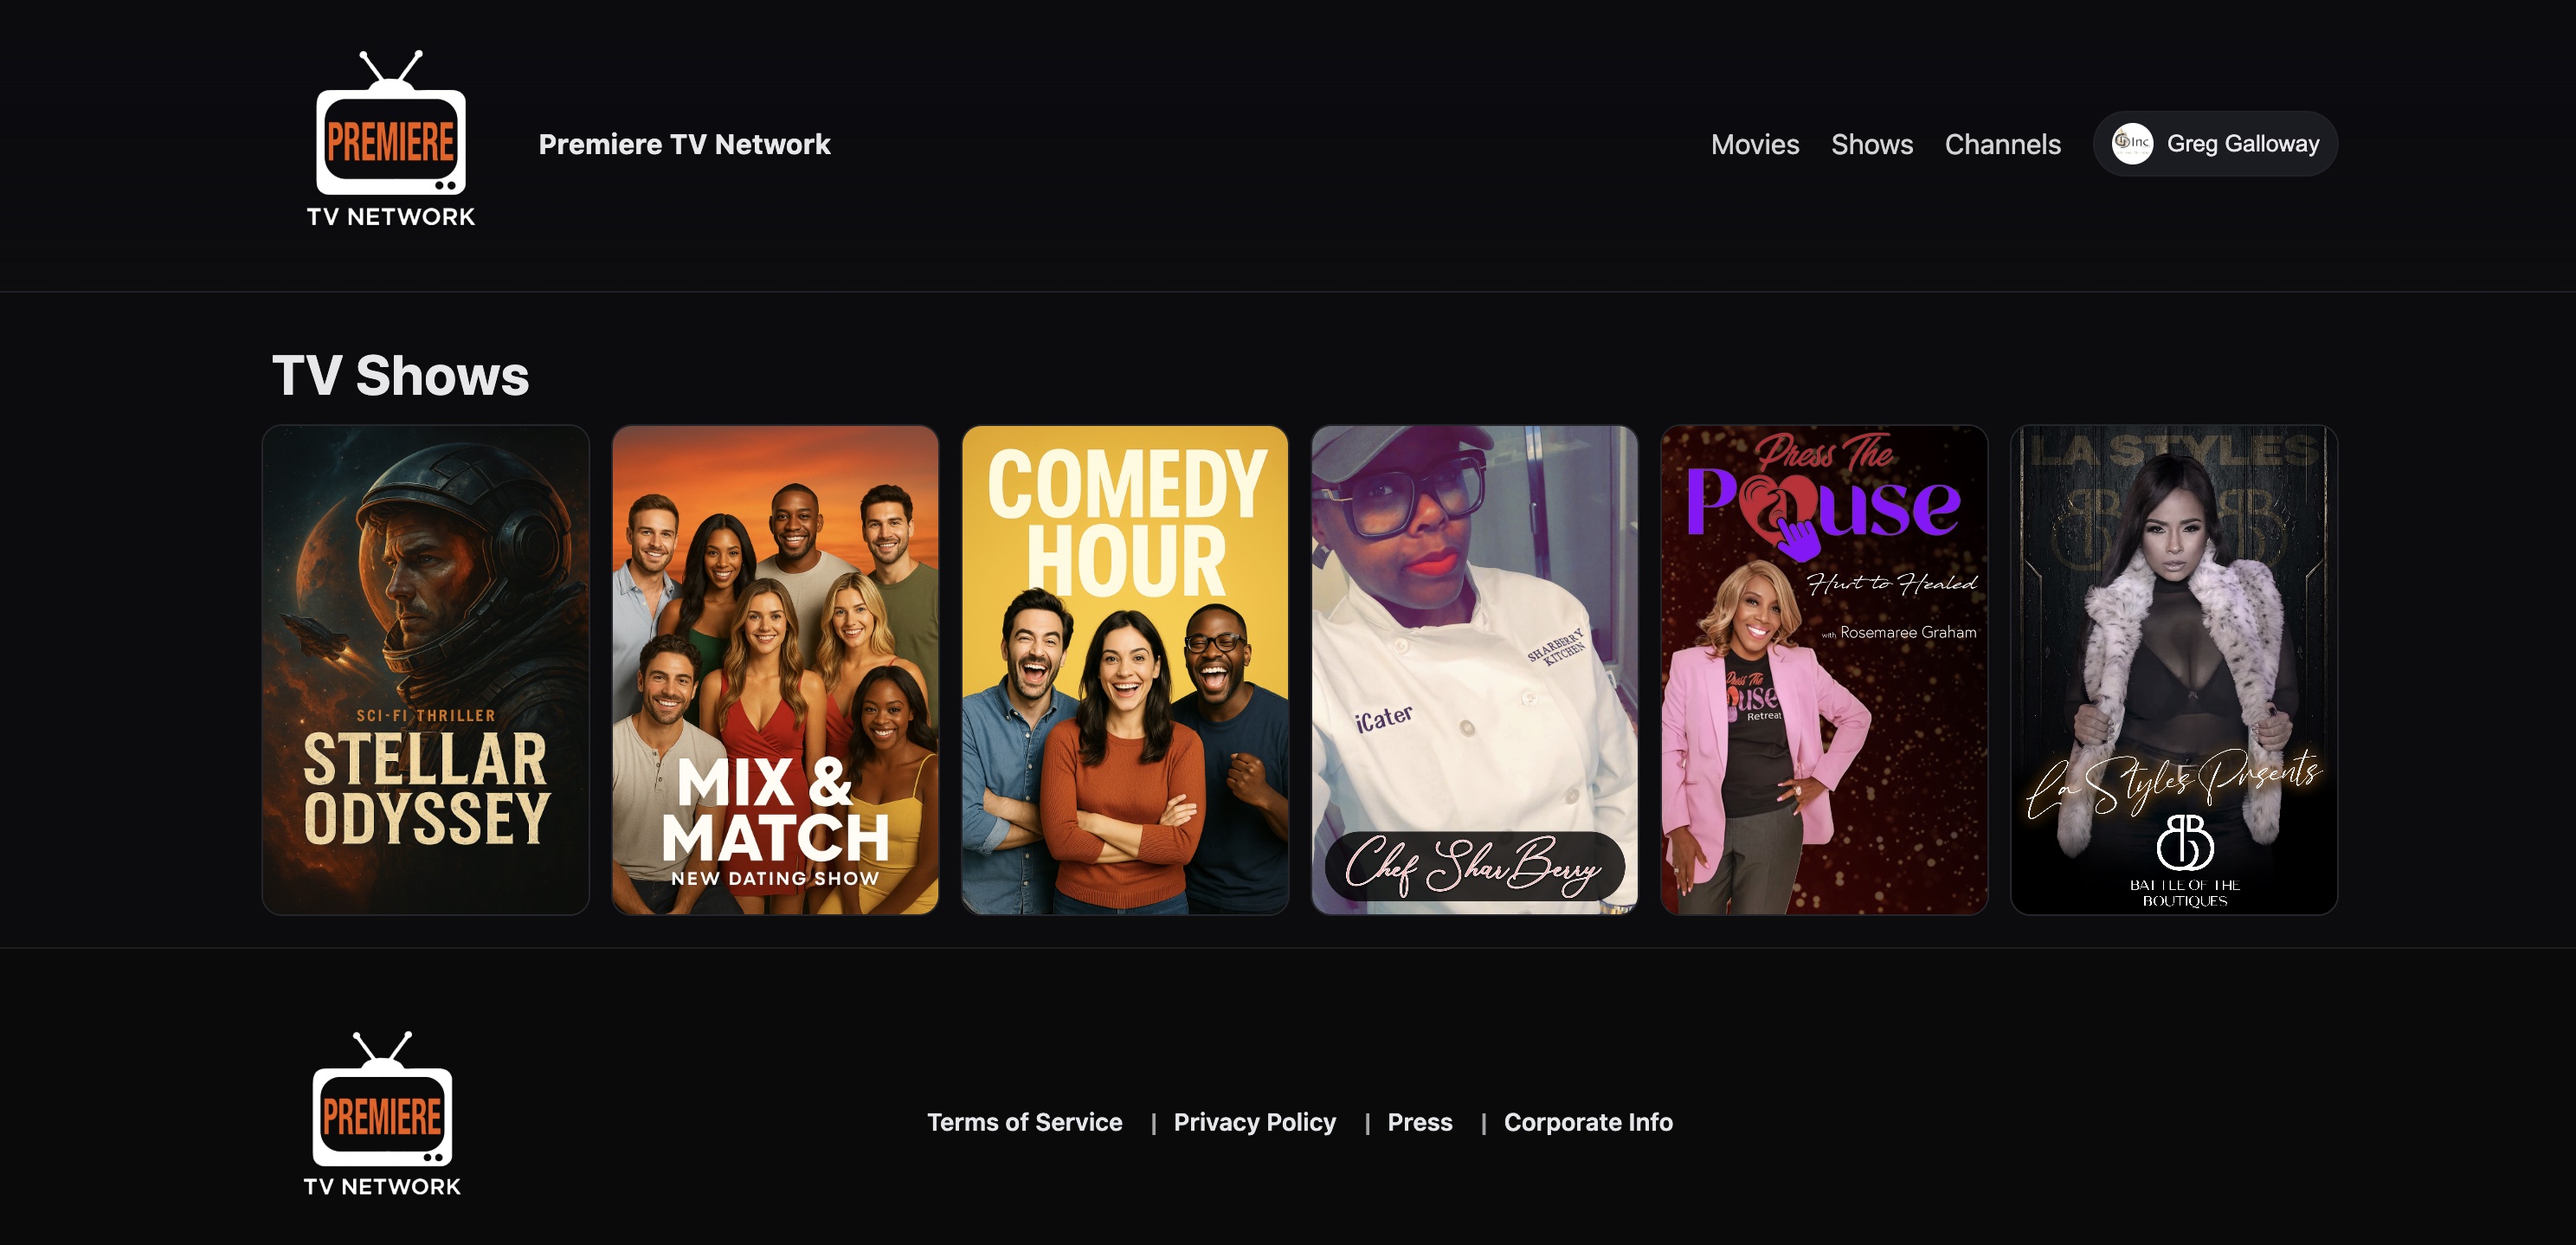Click the Premiere logo in the footer
Viewport: 2576px width, 1245px height.
click(382, 1114)
